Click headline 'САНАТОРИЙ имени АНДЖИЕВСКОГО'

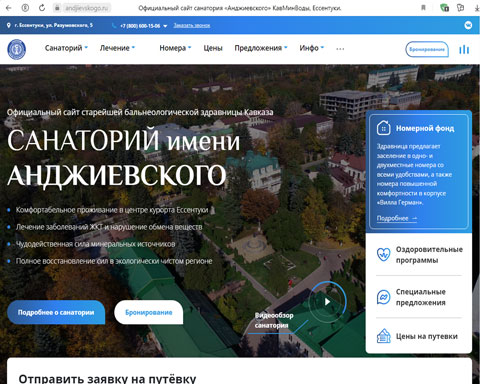123,157
